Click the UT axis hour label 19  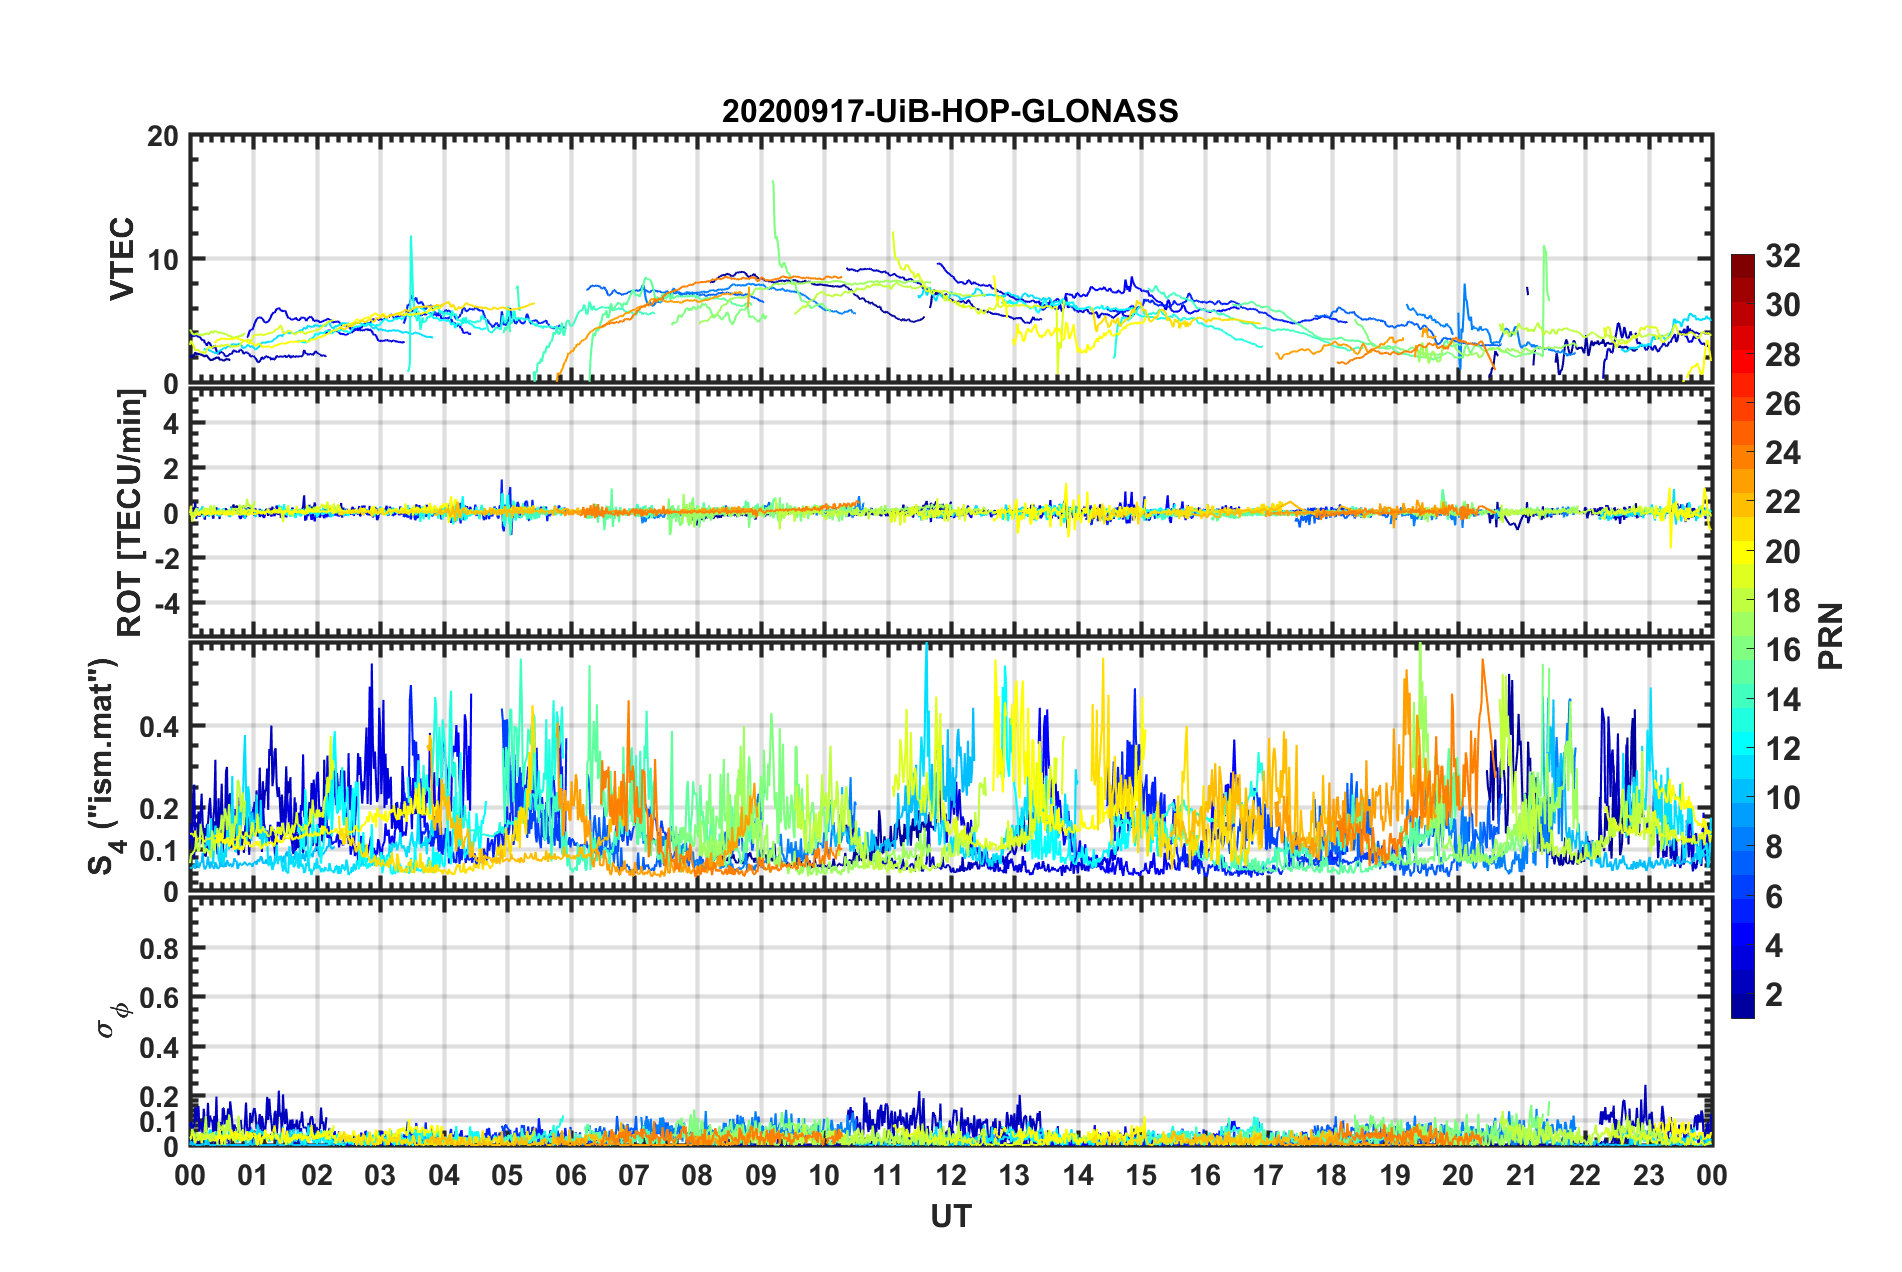[x=1395, y=1175]
